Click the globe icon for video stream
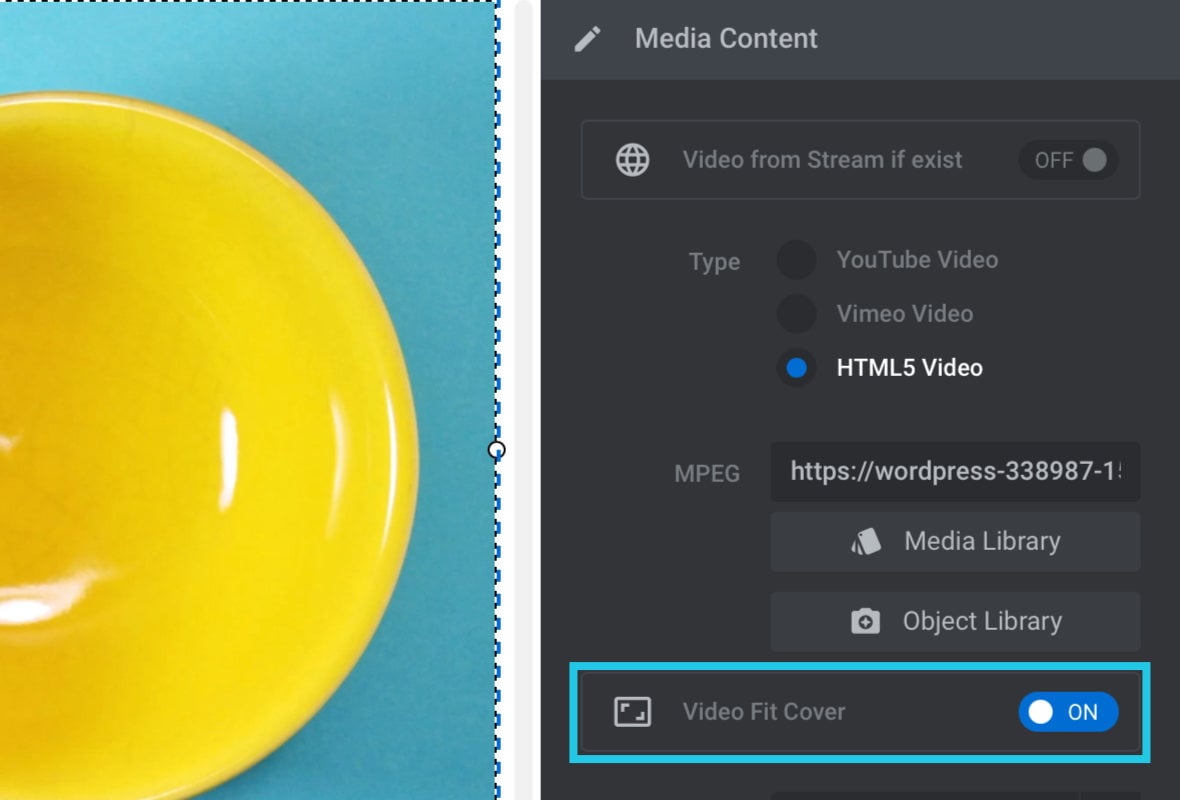 click(x=632, y=160)
